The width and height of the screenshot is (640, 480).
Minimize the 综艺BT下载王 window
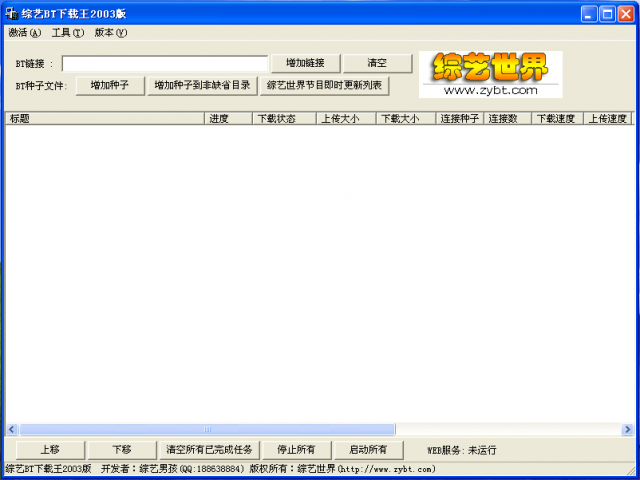click(589, 14)
